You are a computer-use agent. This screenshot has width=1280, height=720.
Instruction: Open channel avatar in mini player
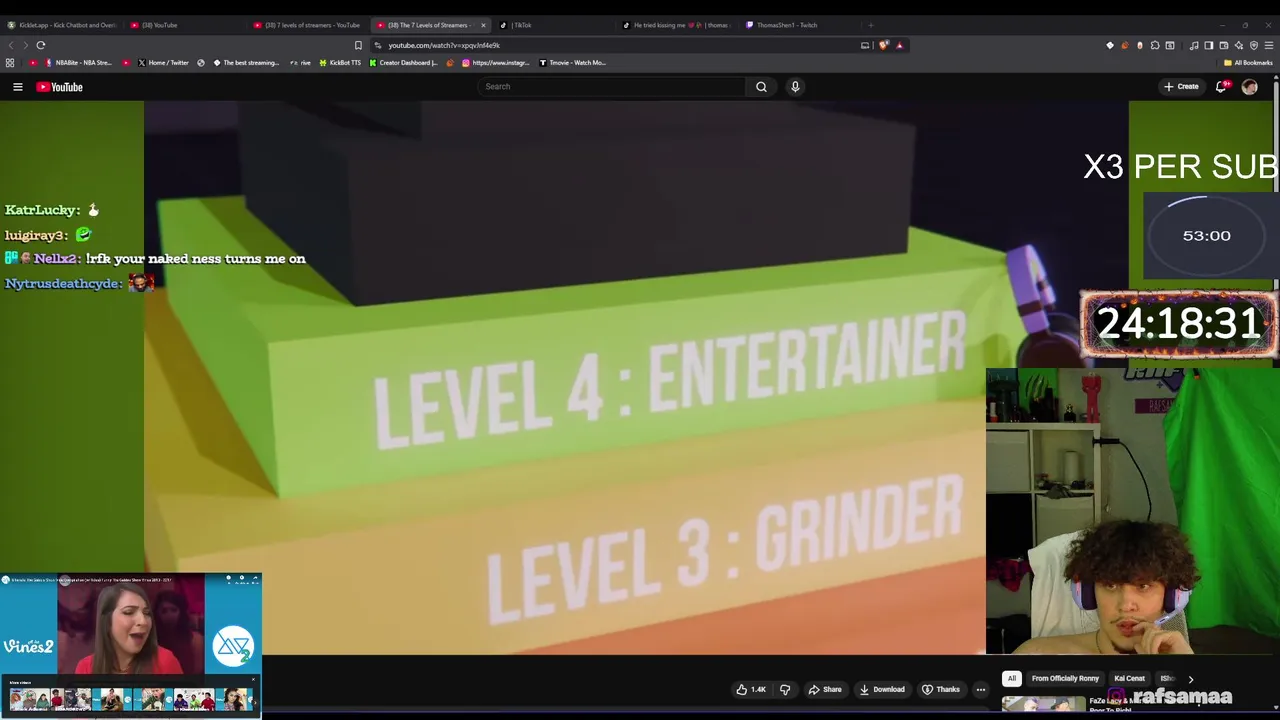pyautogui.click(x=5, y=579)
